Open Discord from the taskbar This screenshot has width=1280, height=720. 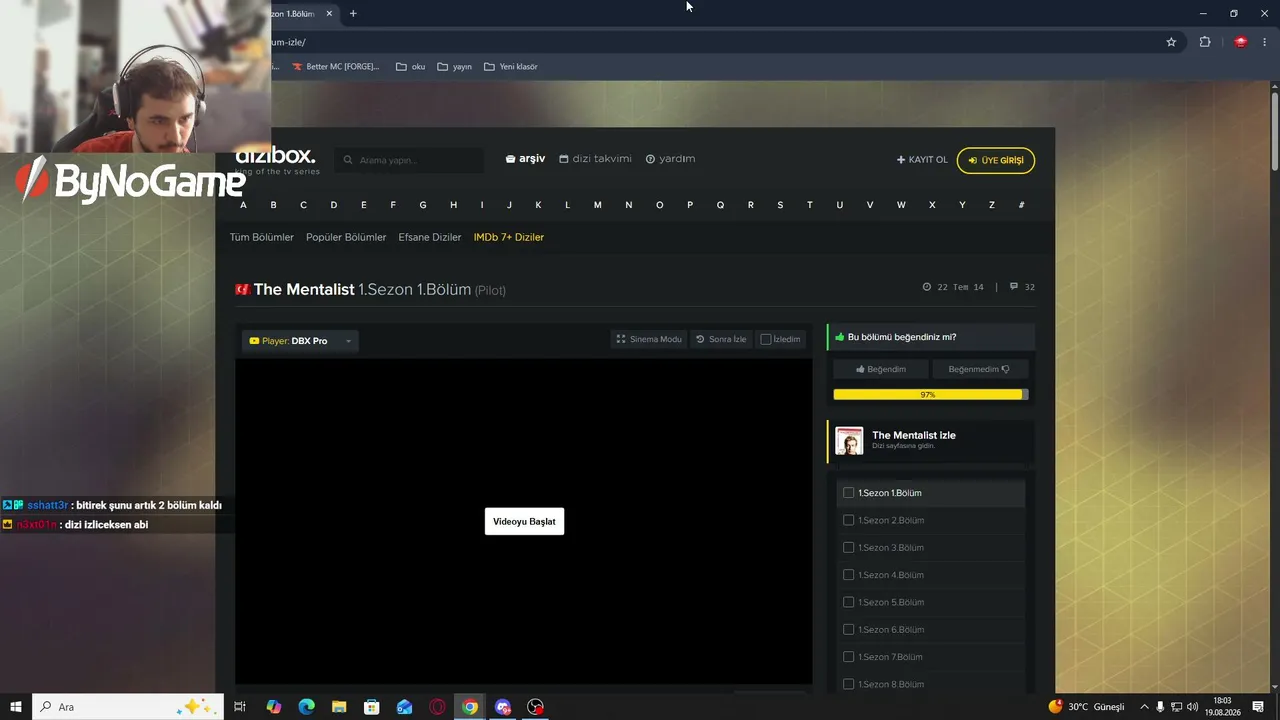point(503,707)
